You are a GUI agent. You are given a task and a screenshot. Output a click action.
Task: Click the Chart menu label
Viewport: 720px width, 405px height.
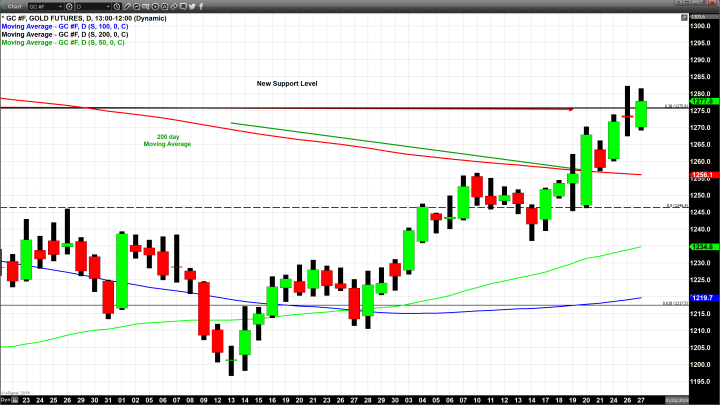13,6
